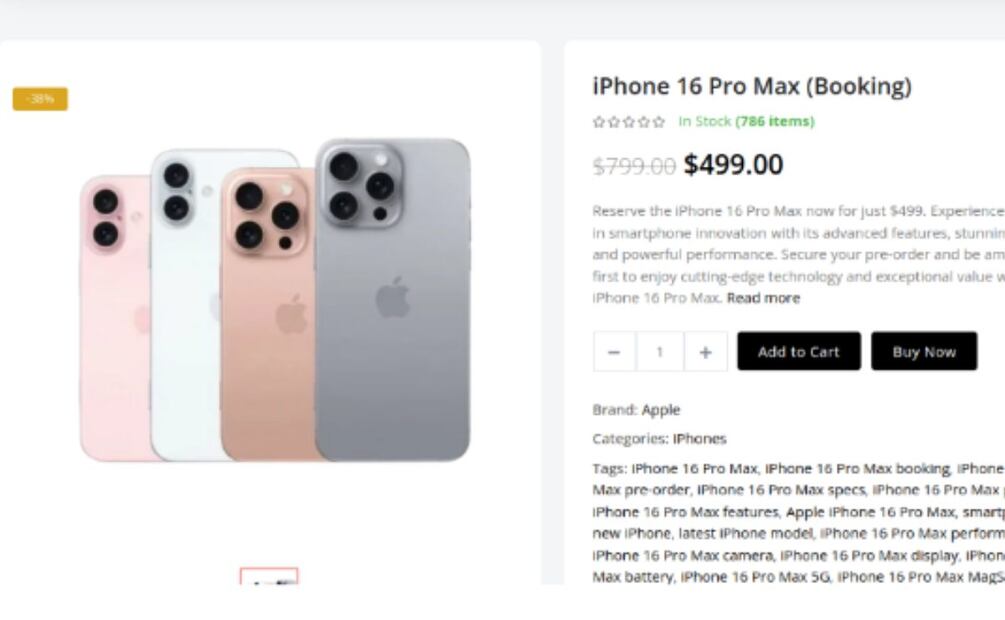This screenshot has width=1005, height=620.
Task: Expand description via Read more link
Action: click(763, 298)
